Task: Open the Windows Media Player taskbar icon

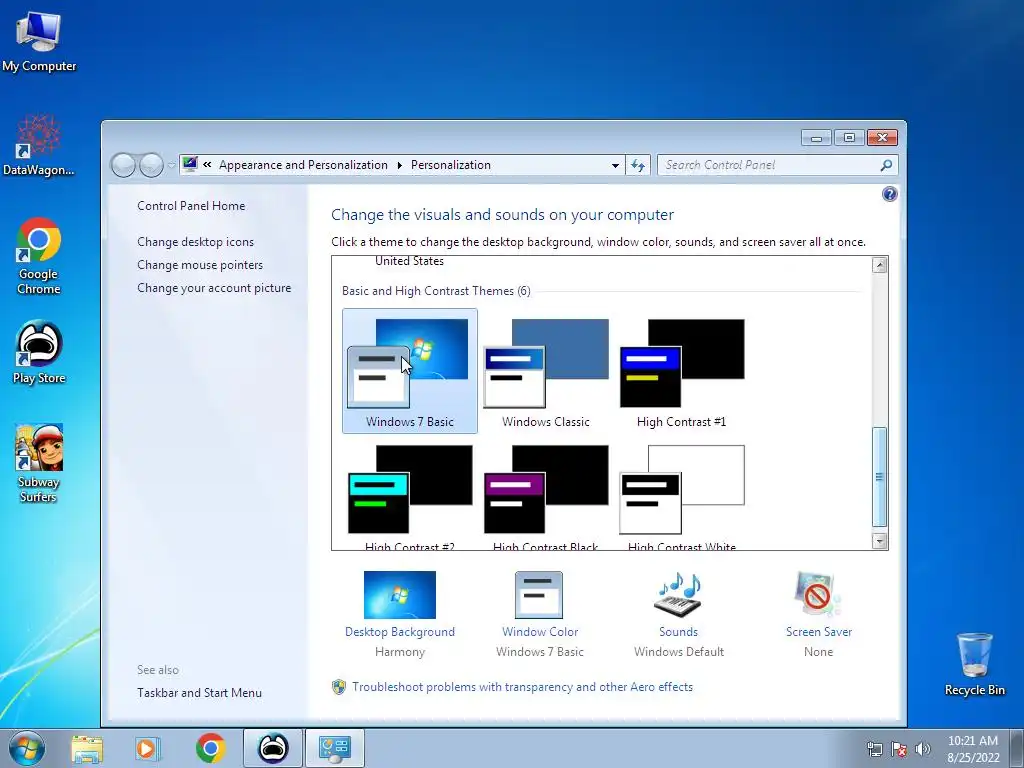Action: point(148,749)
